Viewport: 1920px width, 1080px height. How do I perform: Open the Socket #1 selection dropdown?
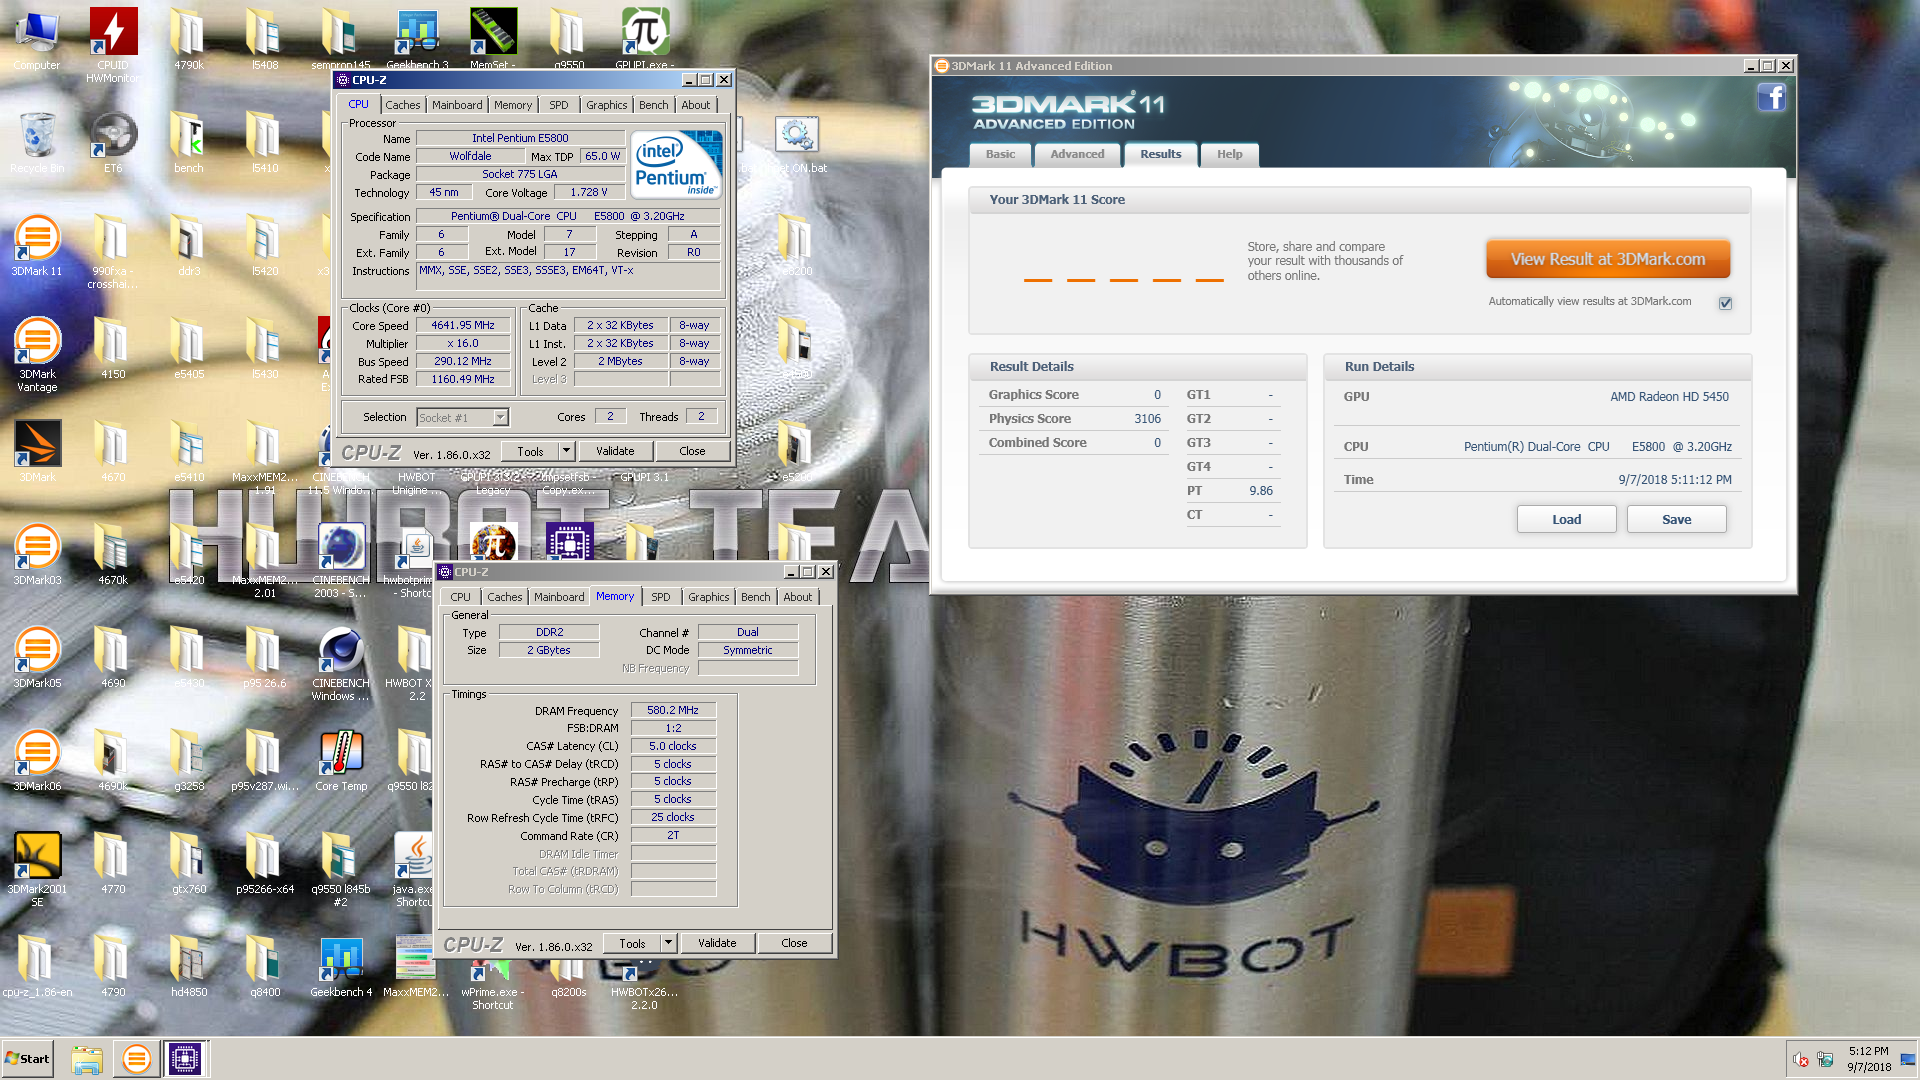tap(463, 418)
